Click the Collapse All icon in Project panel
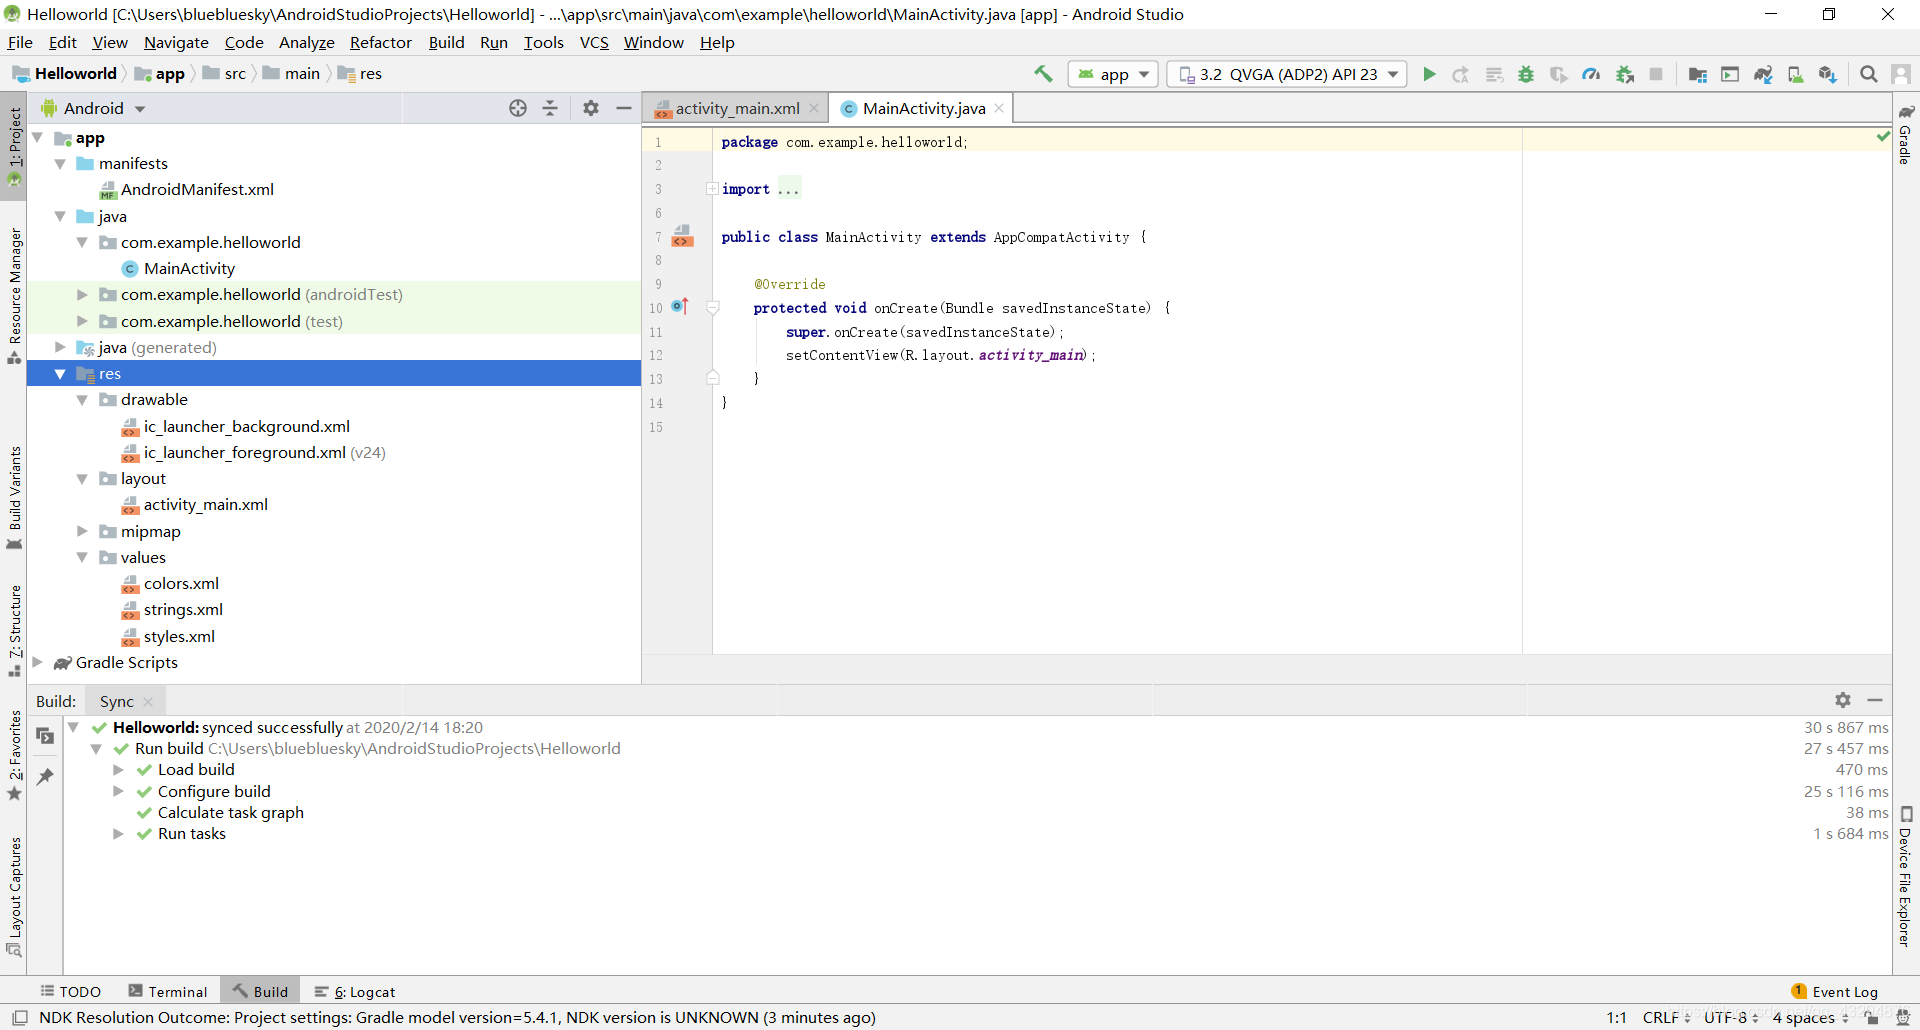 coord(550,108)
